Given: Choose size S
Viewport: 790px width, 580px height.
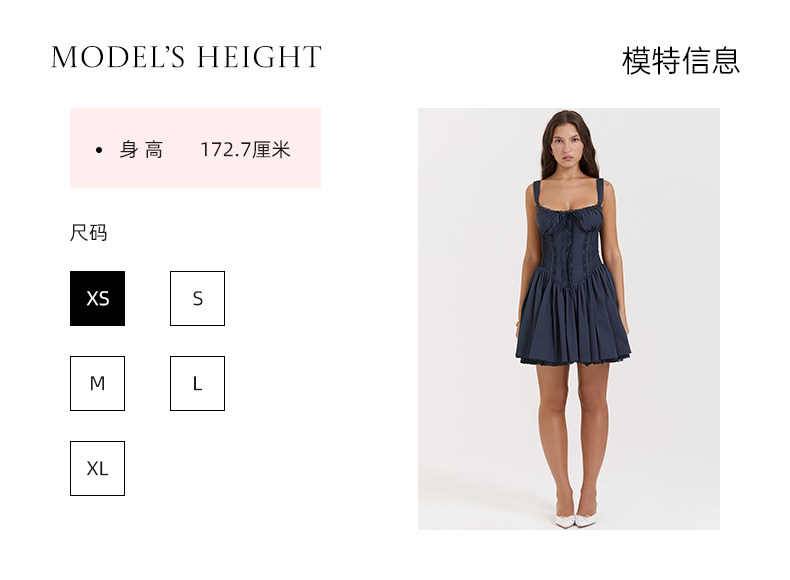Looking at the screenshot, I should click(x=198, y=298).
